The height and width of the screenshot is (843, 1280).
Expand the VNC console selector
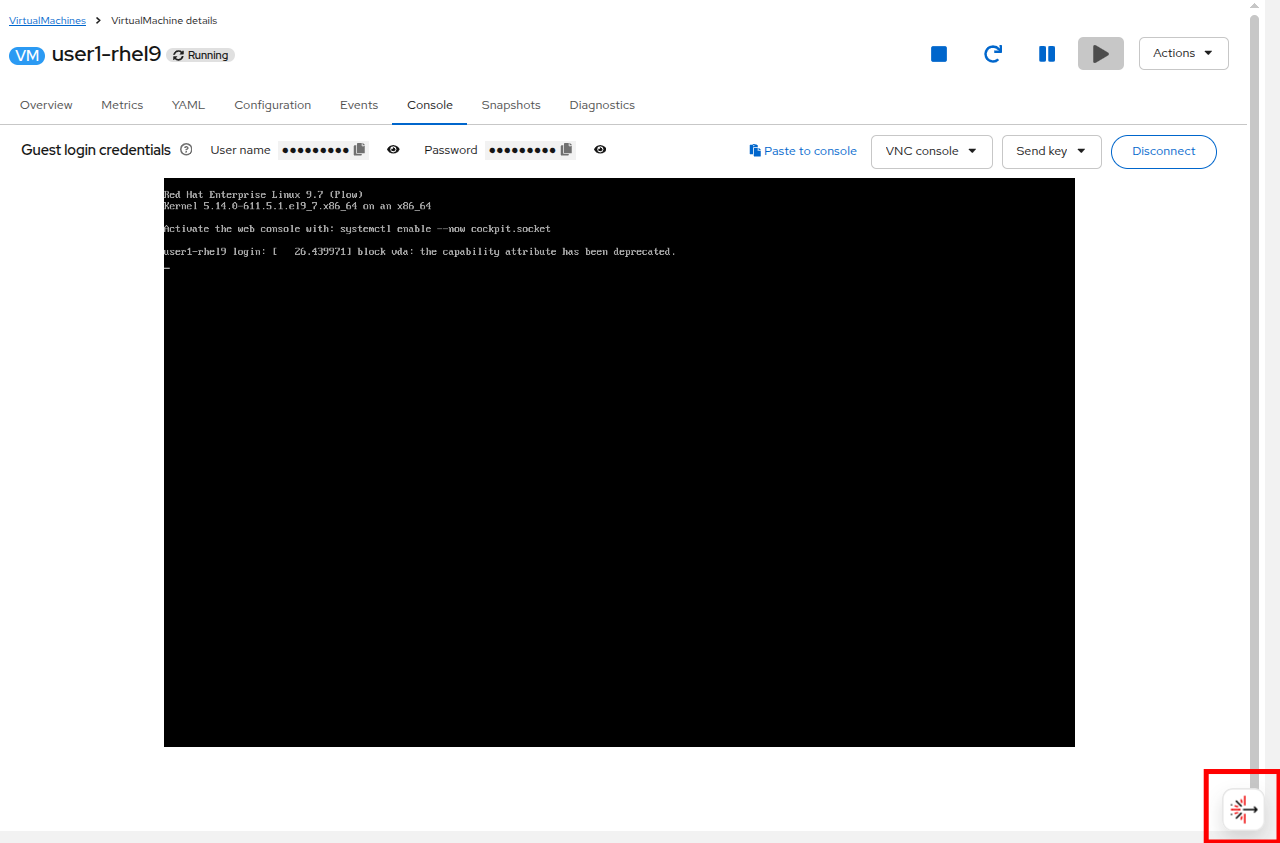coord(931,152)
